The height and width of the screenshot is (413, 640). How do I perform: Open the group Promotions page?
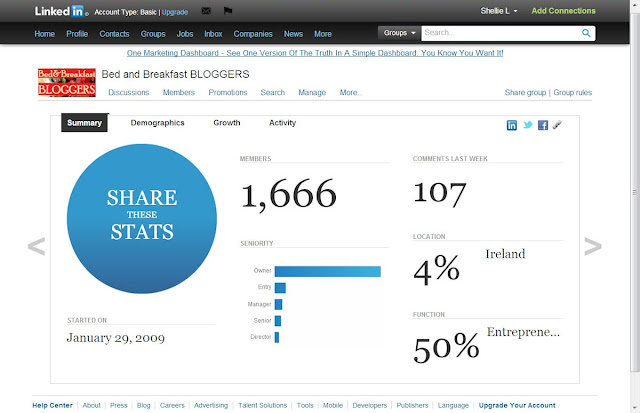[228, 92]
